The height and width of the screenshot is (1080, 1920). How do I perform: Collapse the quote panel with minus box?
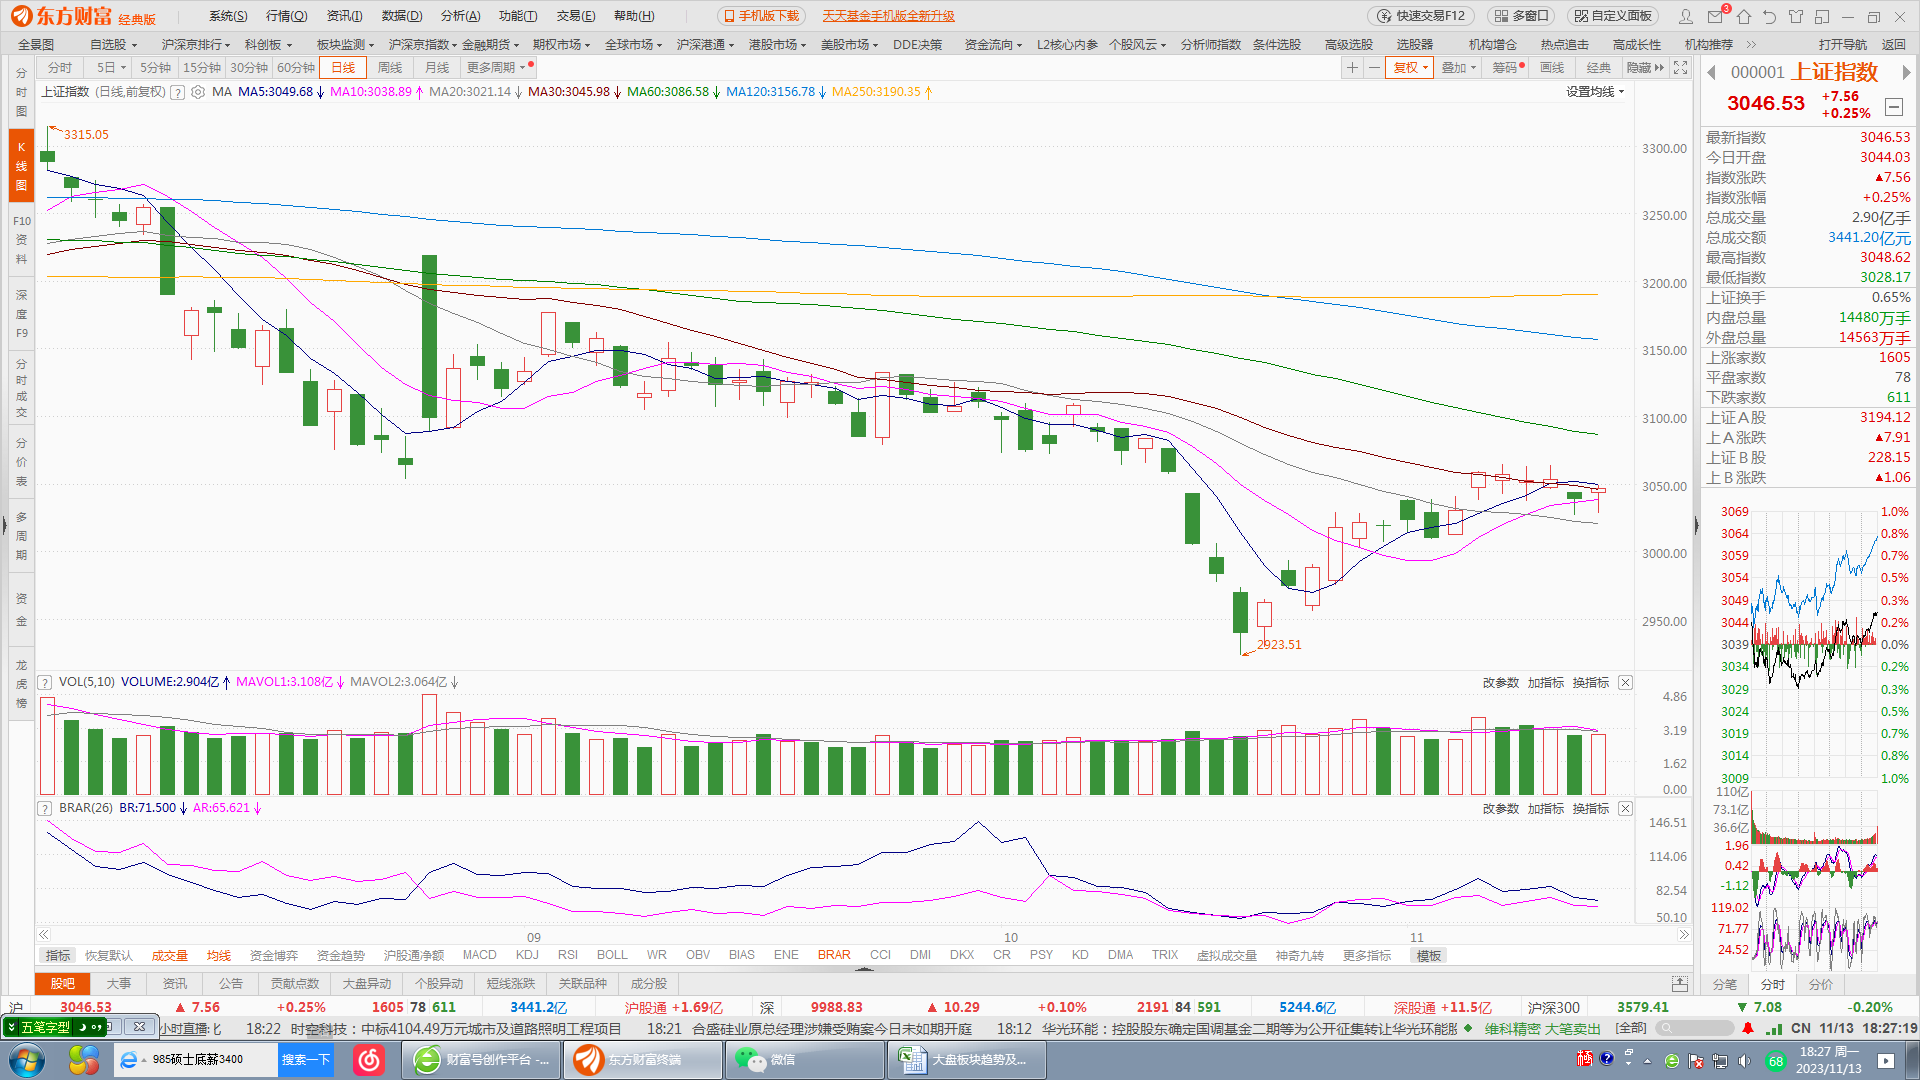point(1894,107)
